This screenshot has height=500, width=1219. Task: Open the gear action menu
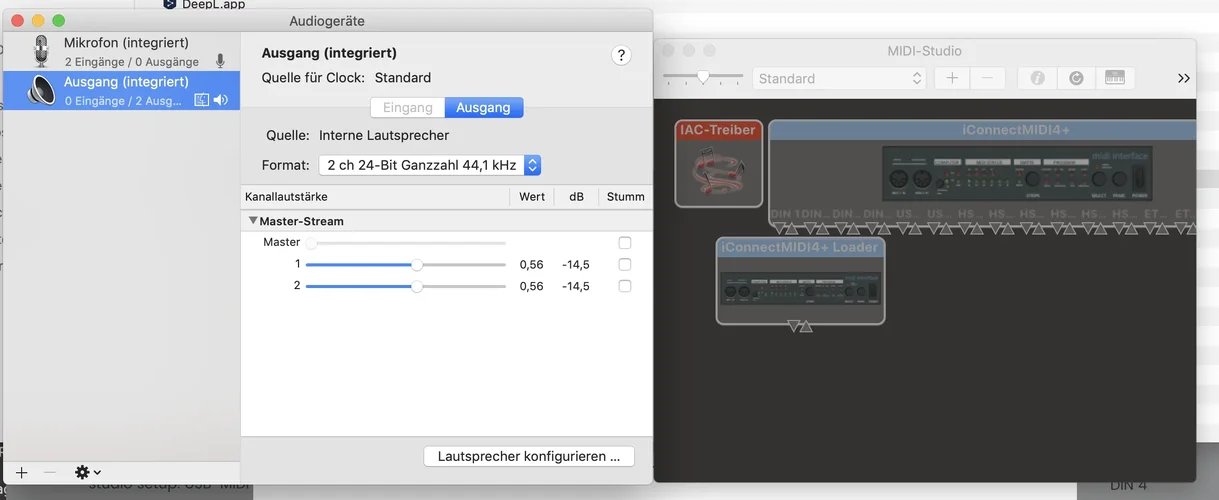tap(88, 472)
